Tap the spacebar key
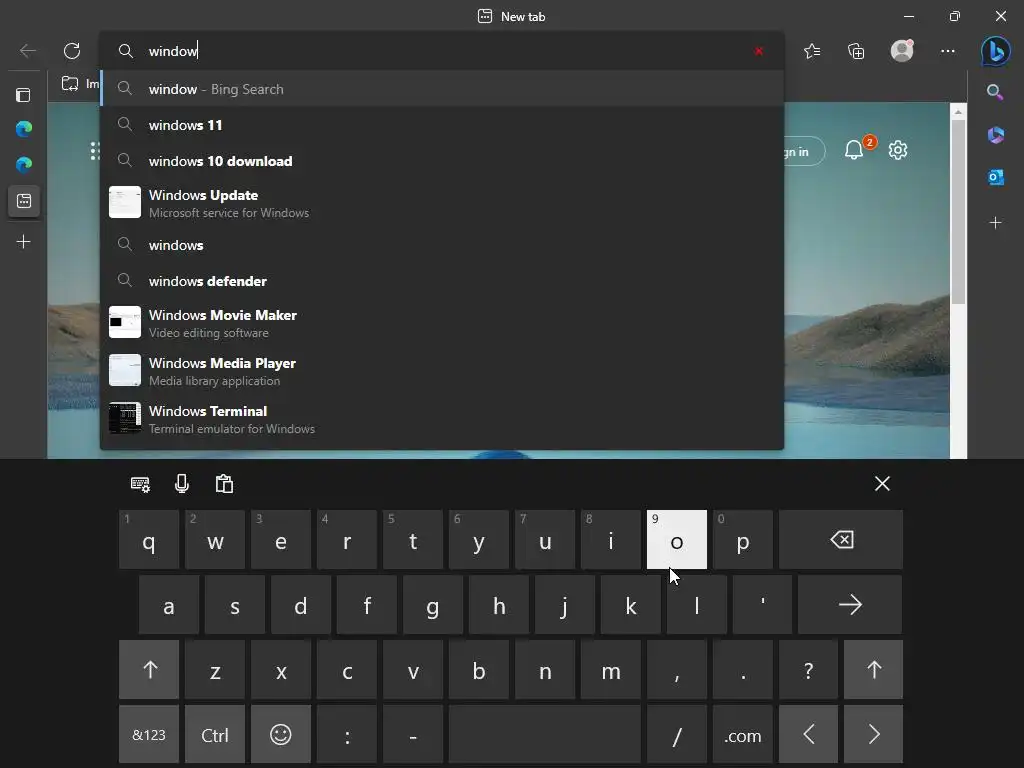The width and height of the screenshot is (1024, 768). pyautogui.click(x=544, y=734)
